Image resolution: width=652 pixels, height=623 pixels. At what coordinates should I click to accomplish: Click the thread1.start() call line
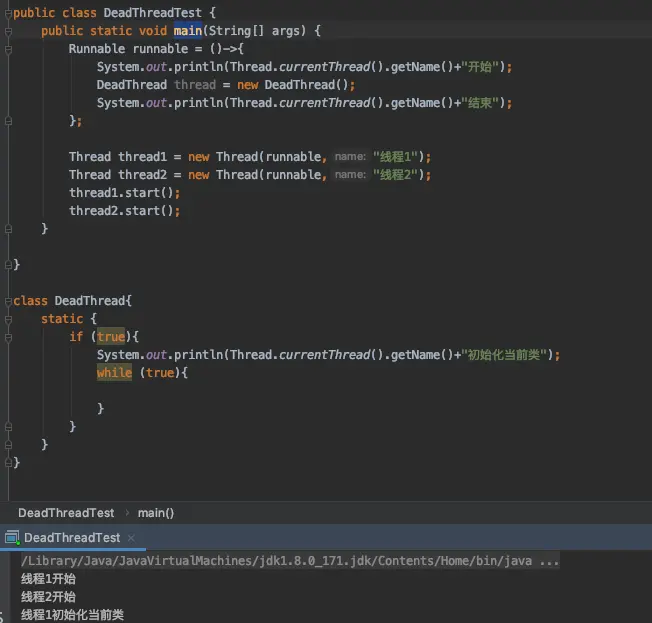click(125, 193)
